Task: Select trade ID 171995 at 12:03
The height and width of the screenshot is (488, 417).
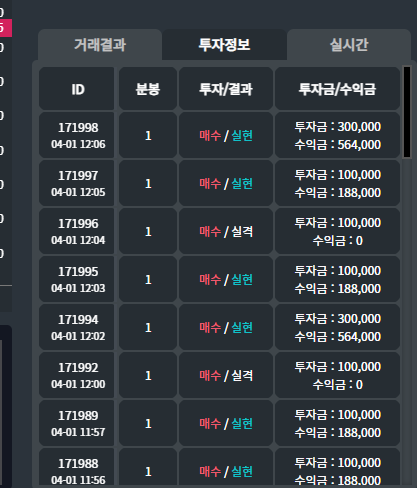Action: [77, 279]
